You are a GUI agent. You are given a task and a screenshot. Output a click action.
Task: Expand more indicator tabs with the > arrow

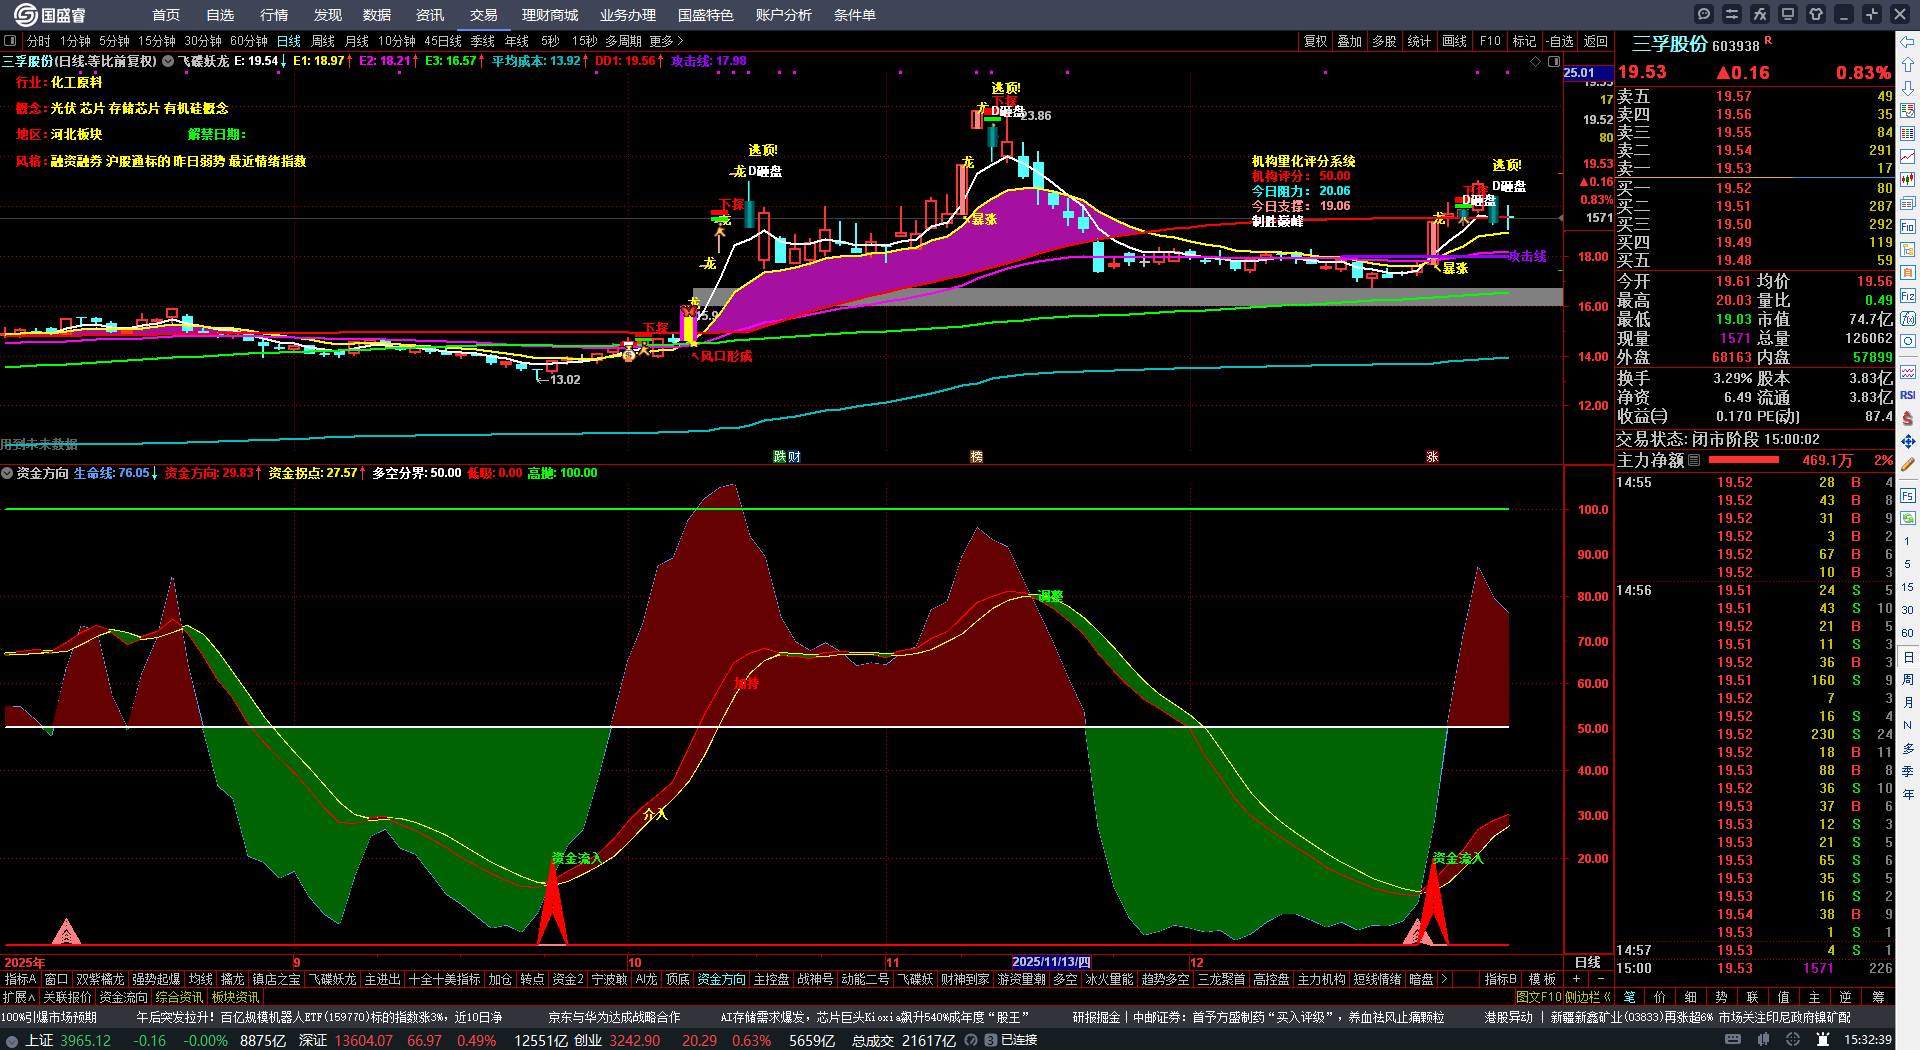pyautogui.click(x=1443, y=979)
